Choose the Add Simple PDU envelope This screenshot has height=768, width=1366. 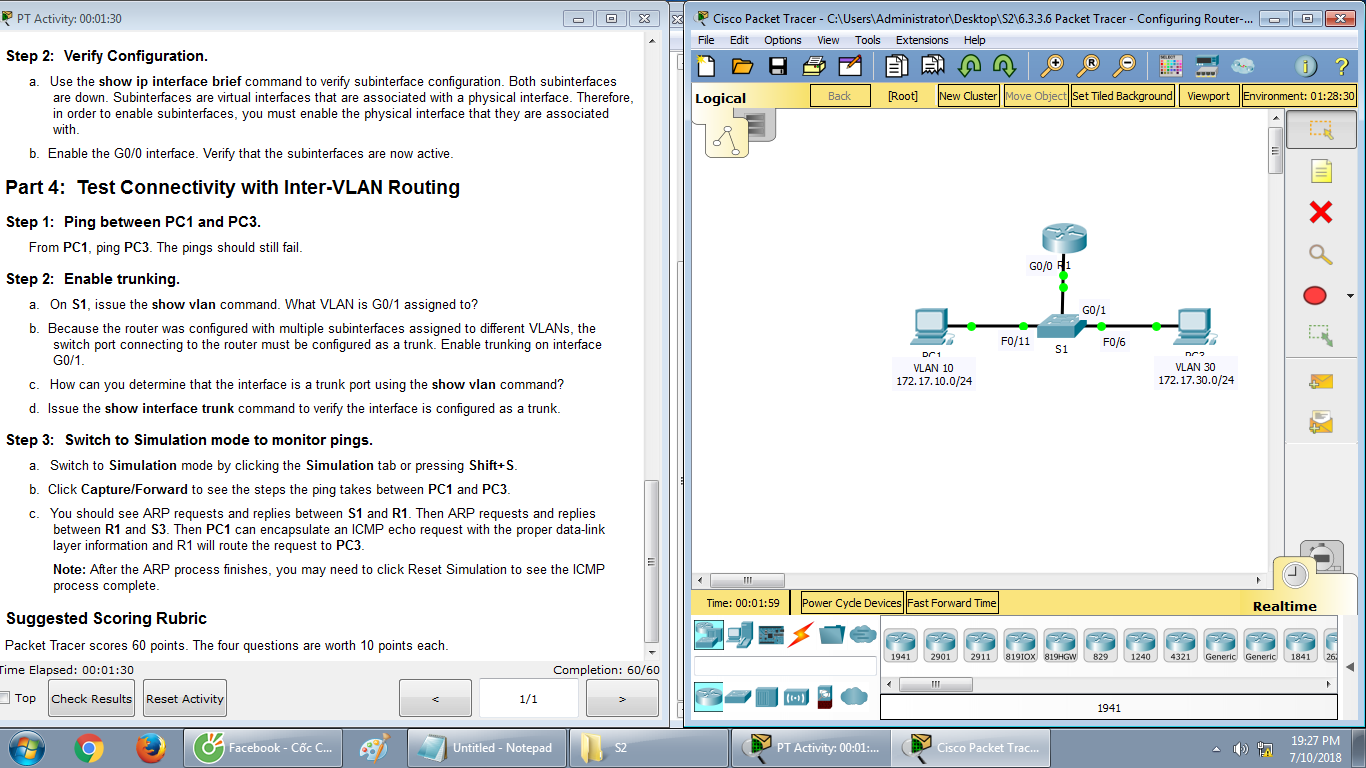[1321, 381]
